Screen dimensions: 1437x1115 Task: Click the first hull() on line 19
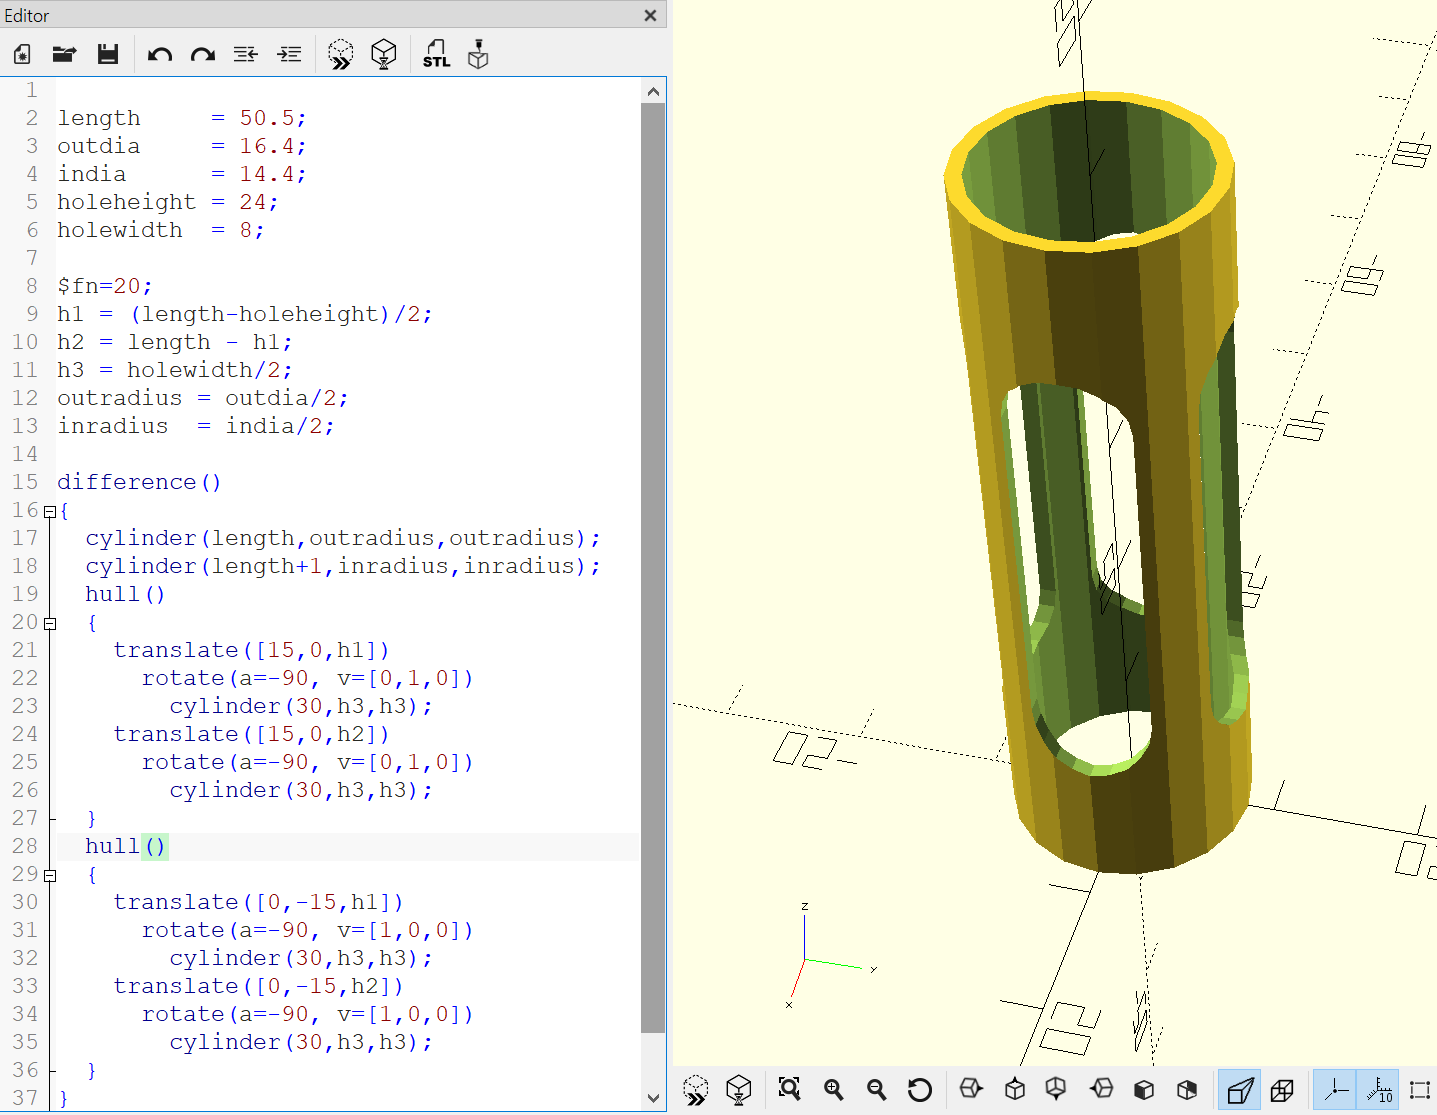point(125,594)
